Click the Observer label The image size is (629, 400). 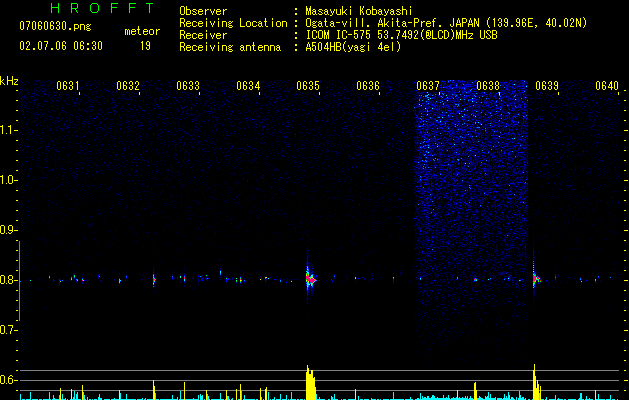(x=203, y=11)
